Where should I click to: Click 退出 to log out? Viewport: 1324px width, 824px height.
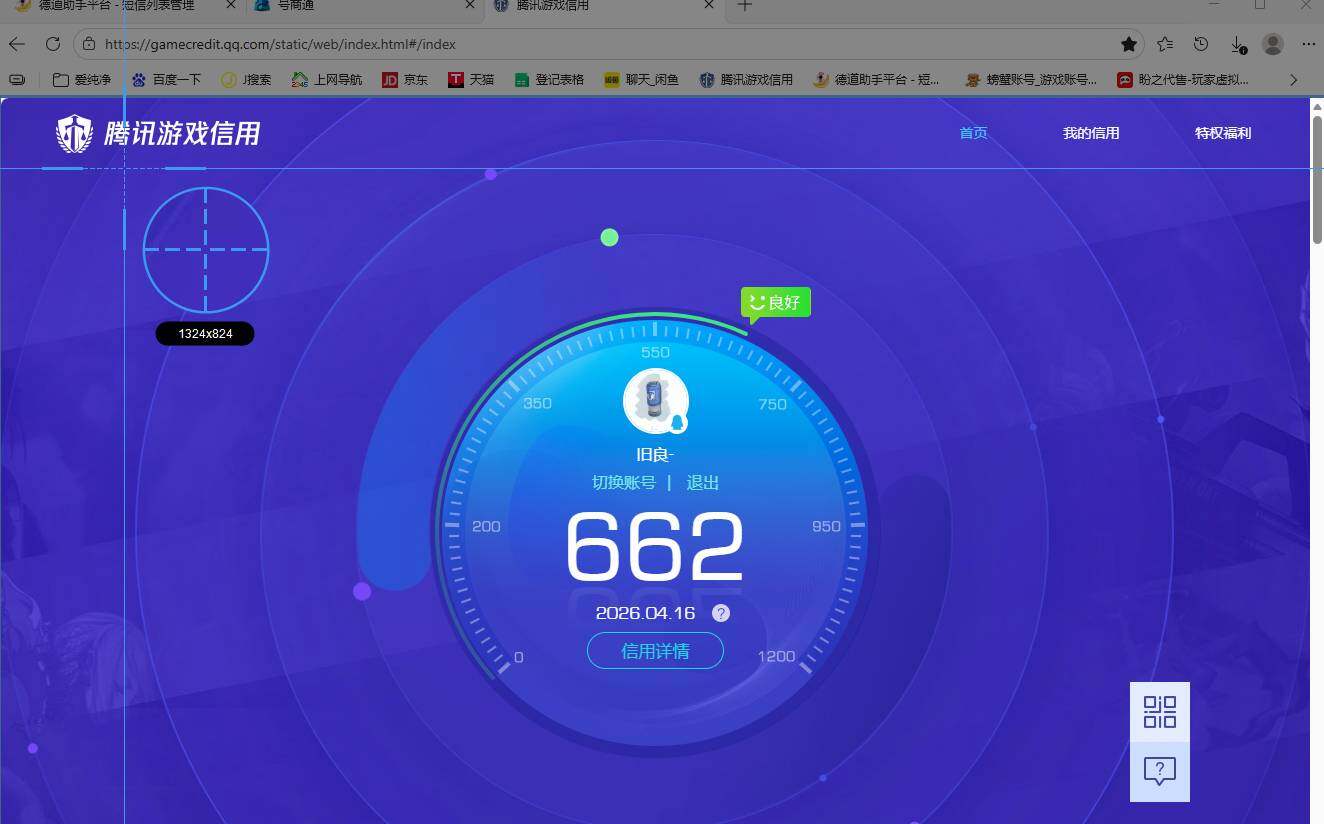coord(702,482)
